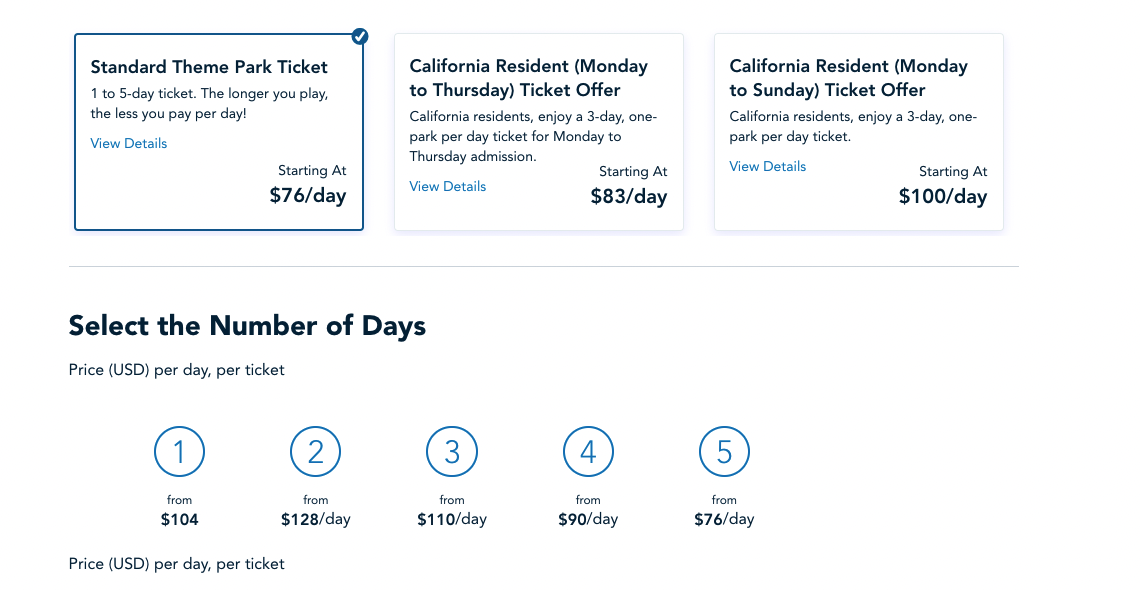The image size is (1140, 590).
Task: Click the $76/day five-day price
Action: point(724,519)
